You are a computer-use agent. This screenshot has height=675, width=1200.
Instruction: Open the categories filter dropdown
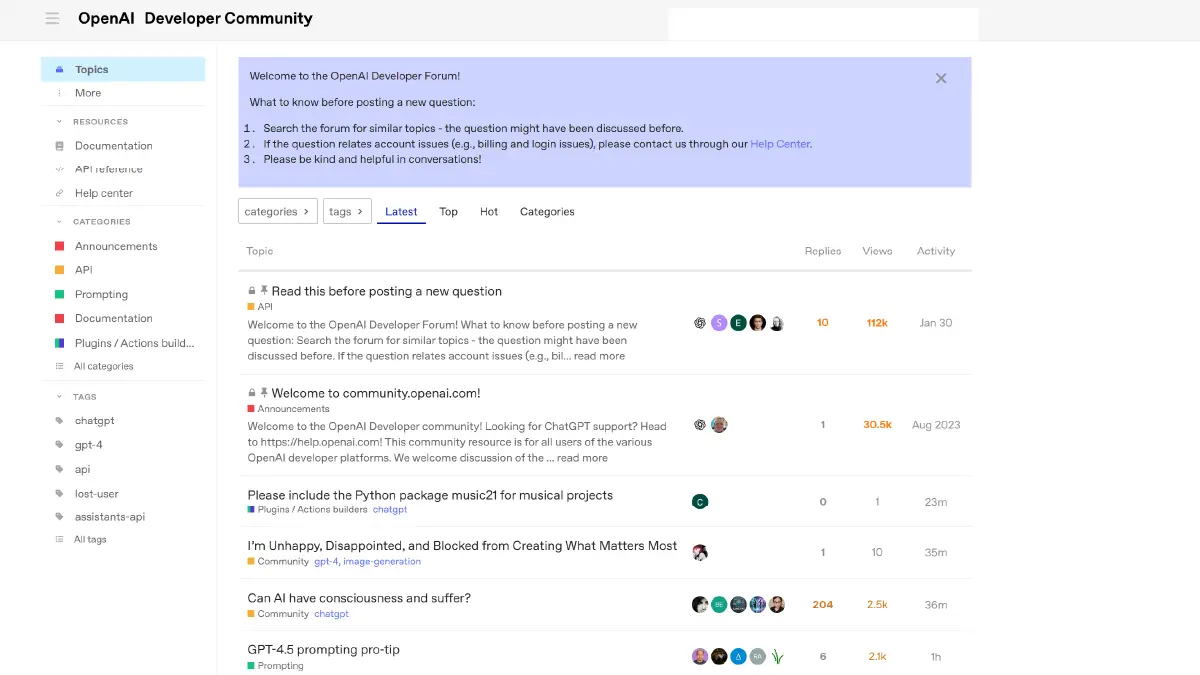[277, 211]
